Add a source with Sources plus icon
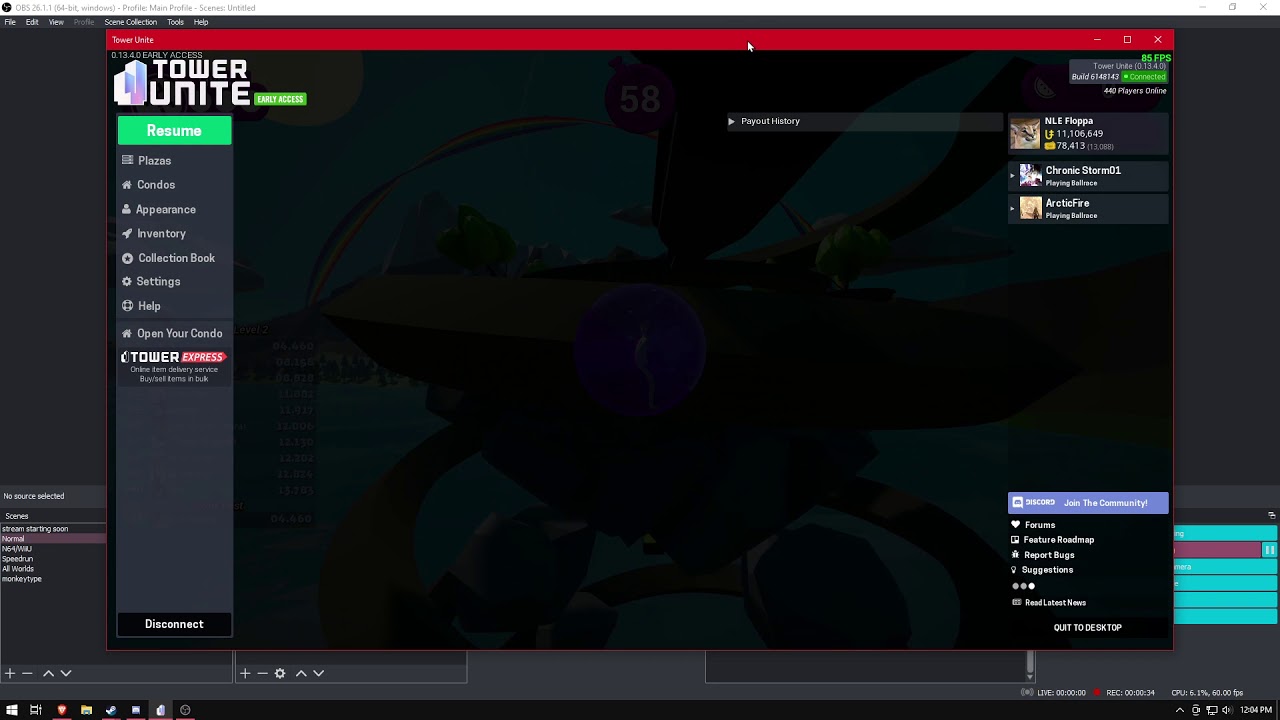Viewport: 1280px width, 720px height. point(245,674)
